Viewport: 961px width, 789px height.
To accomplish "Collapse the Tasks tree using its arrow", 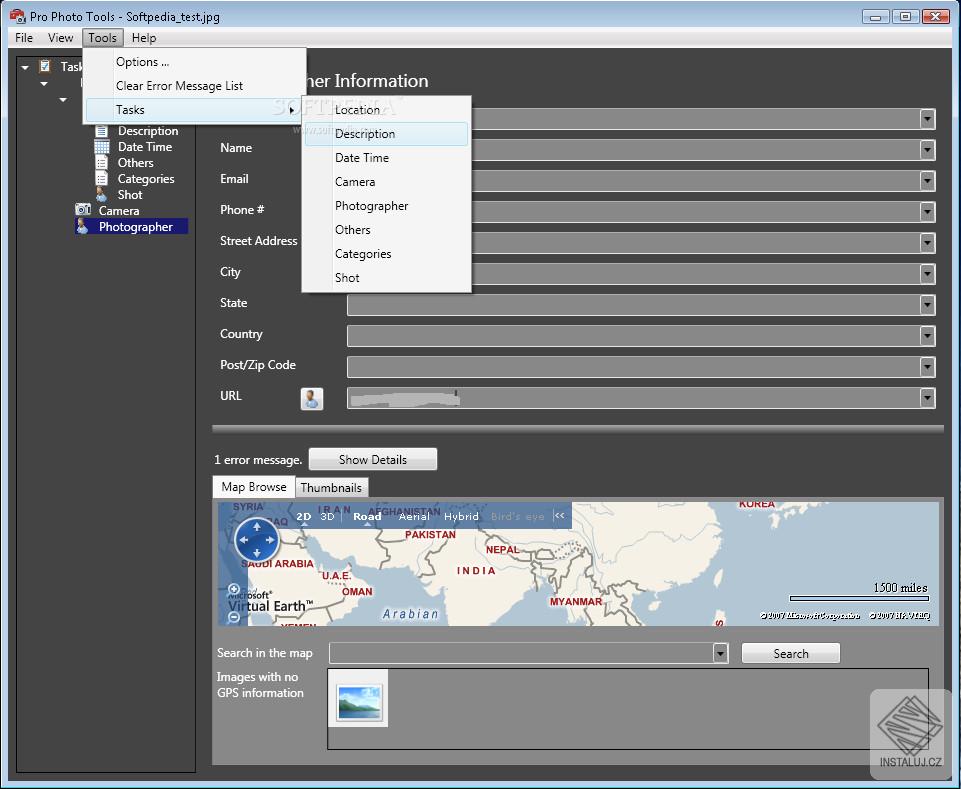I will pos(23,66).
